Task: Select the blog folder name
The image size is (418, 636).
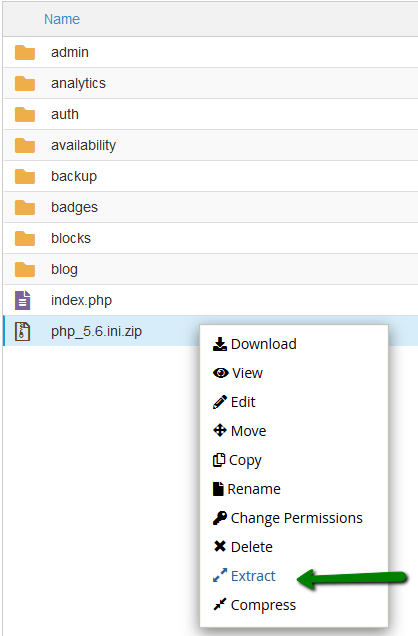Action: (64, 269)
